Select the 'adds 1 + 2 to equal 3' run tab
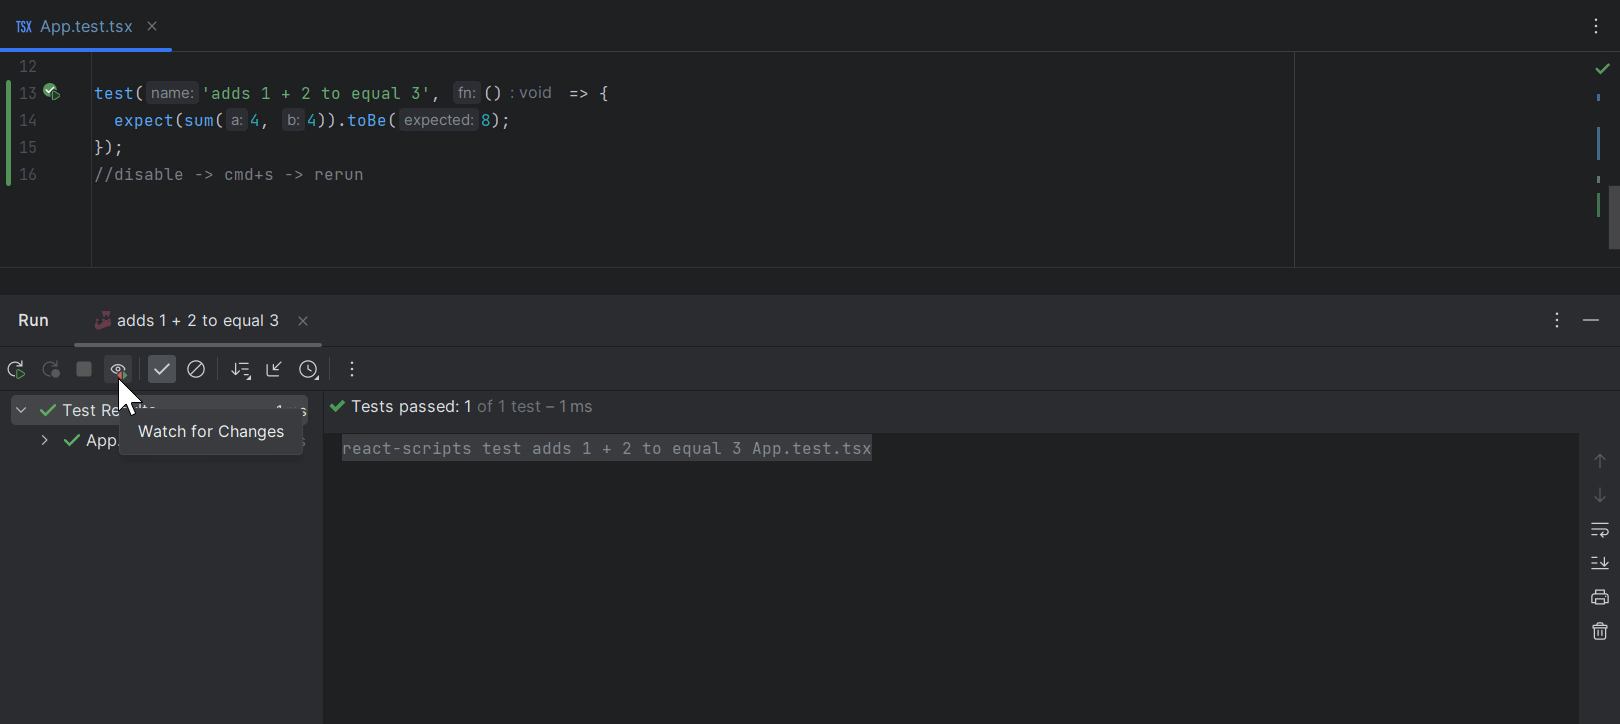Screen dimensions: 1620x724 [197, 321]
